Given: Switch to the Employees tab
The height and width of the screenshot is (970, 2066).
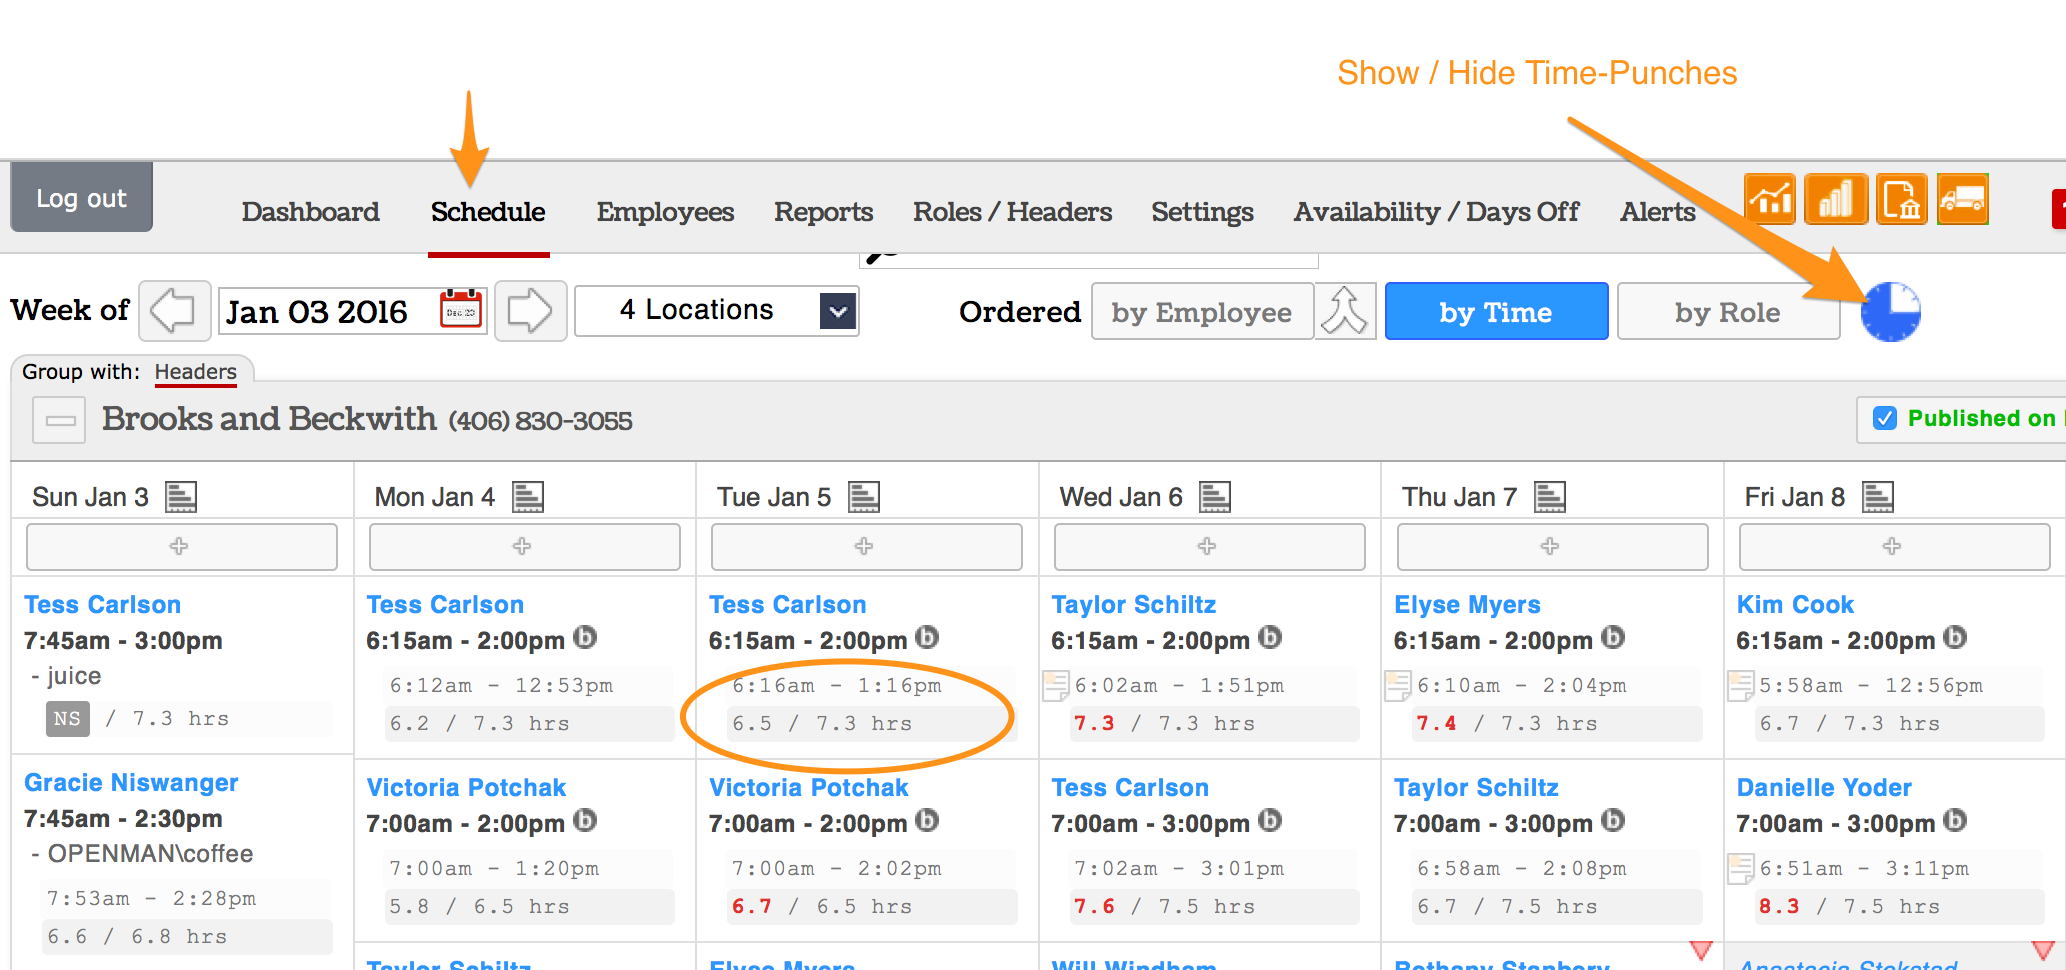Looking at the screenshot, I should point(665,211).
